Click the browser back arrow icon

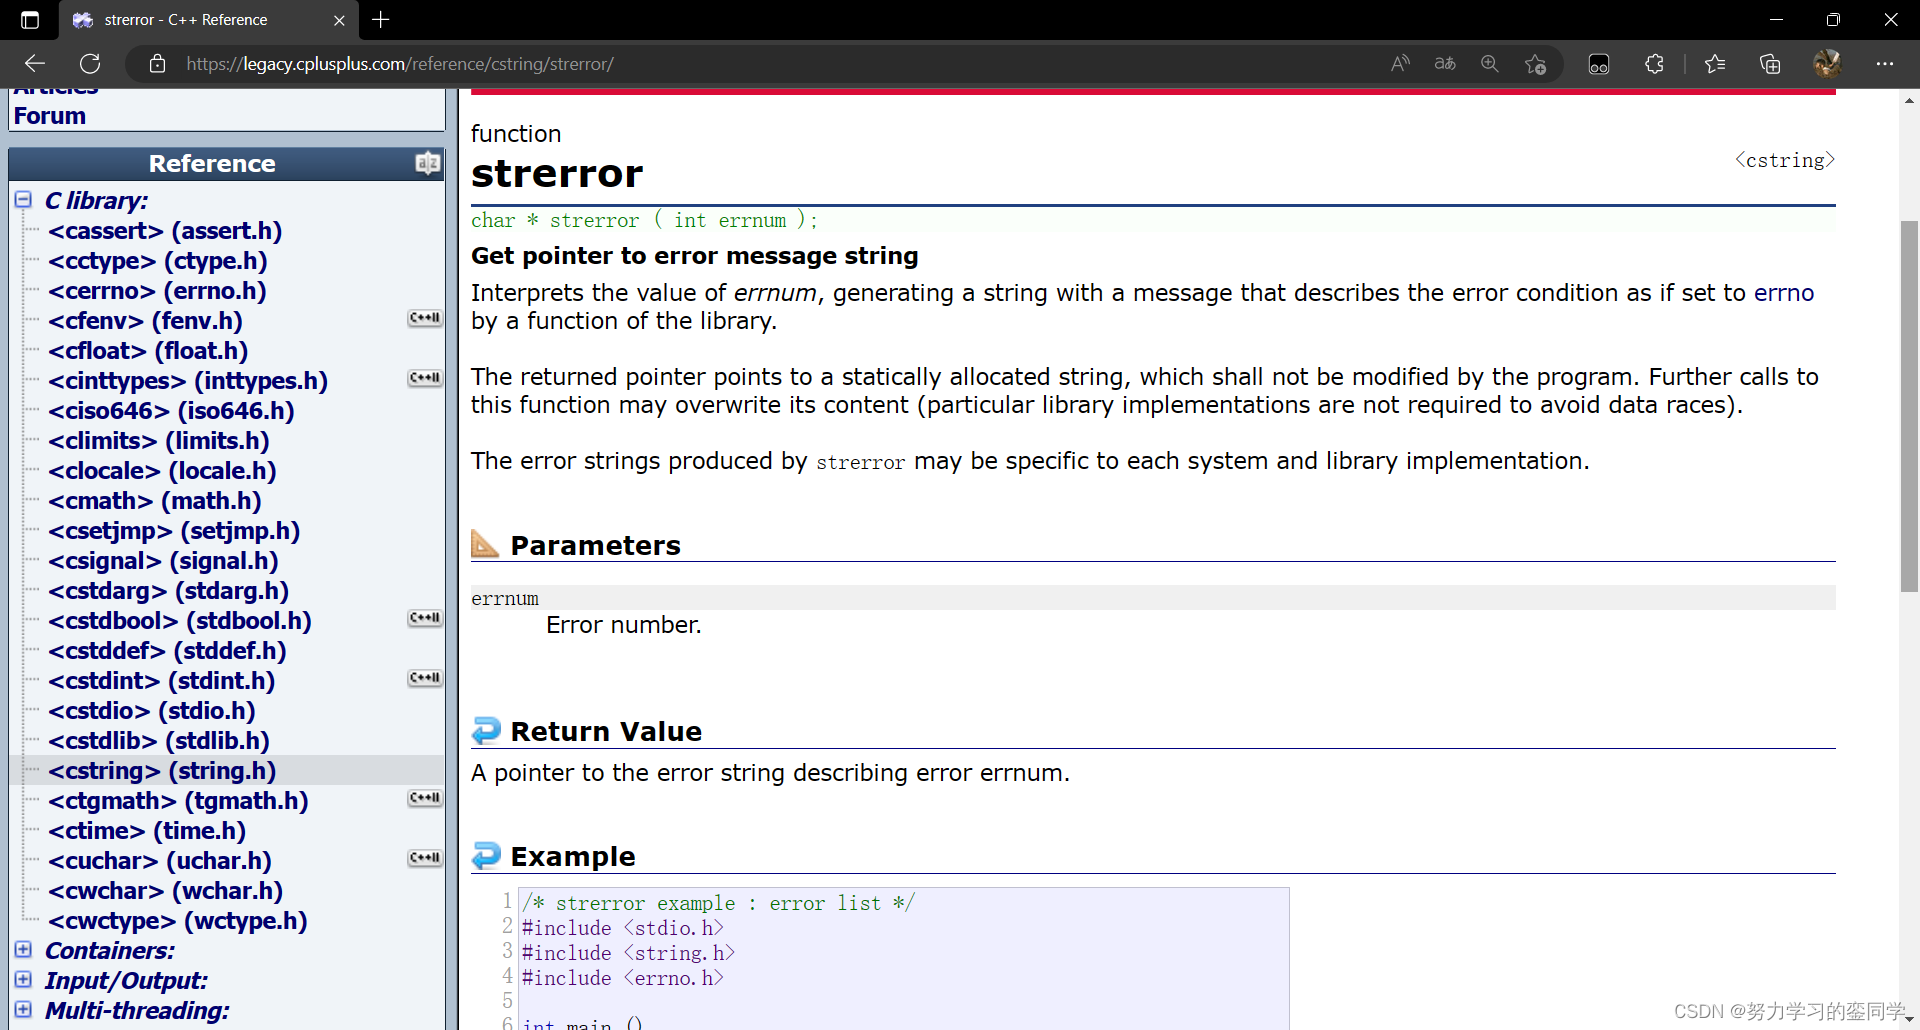tap(35, 64)
